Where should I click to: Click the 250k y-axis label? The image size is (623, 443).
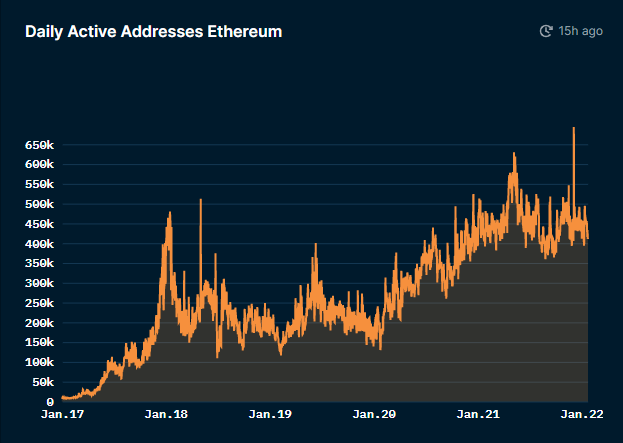39,303
